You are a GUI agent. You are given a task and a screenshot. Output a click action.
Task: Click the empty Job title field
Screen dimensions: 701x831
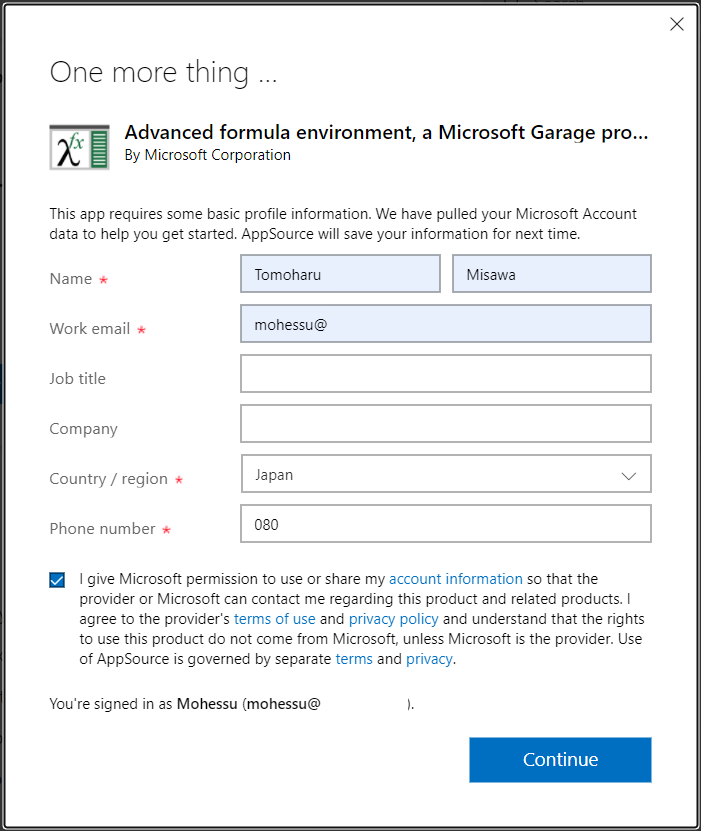tap(446, 374)
